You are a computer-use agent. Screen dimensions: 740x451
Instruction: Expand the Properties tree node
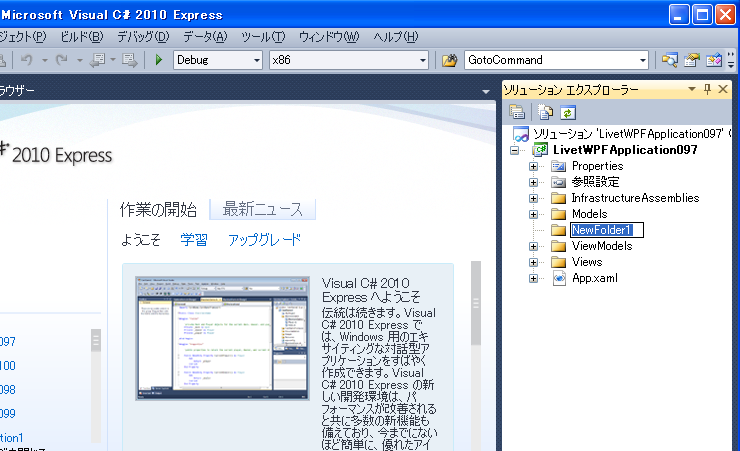point(533,166)
